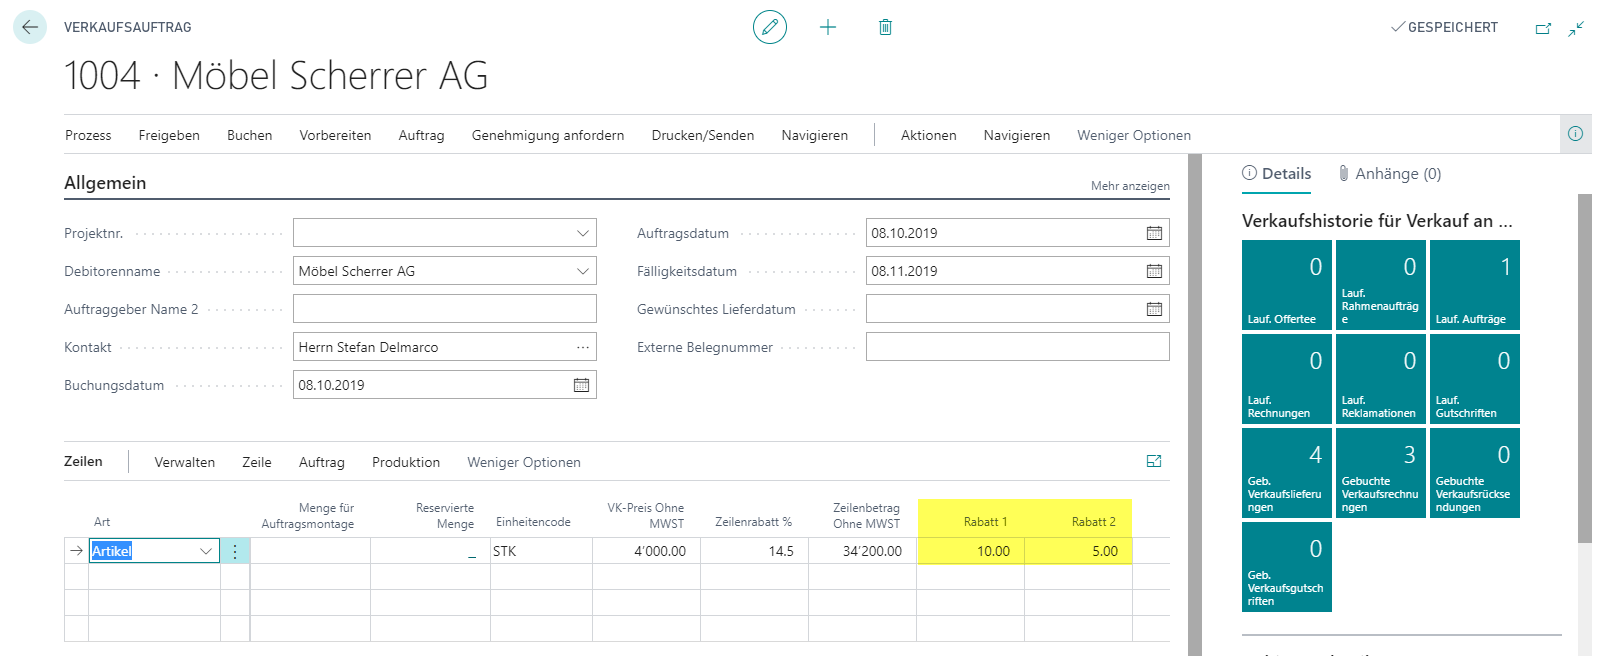Open Lauf. Reklamationen tile
This screenshot has height=656, width=1605.
pyautogui.click(x=1381, y=379)
